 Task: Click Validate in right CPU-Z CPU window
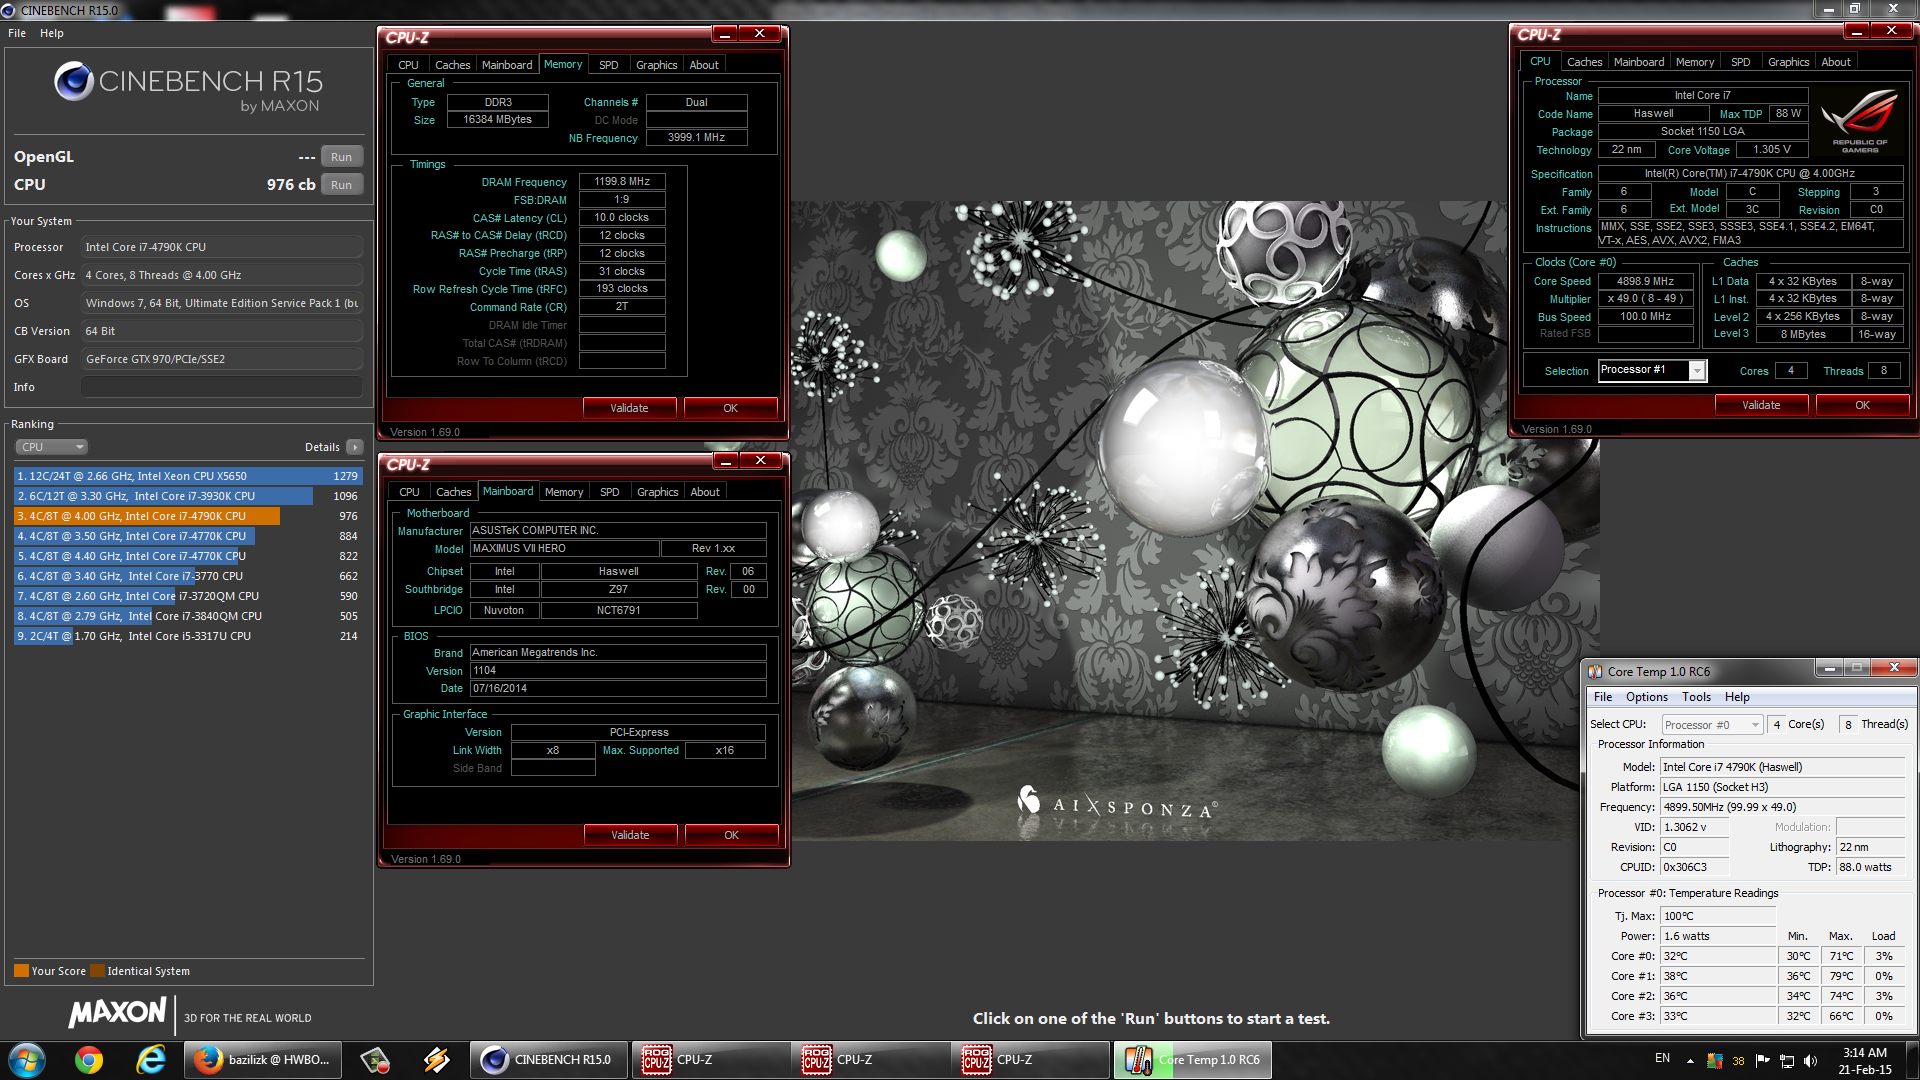click(1761, 405)
